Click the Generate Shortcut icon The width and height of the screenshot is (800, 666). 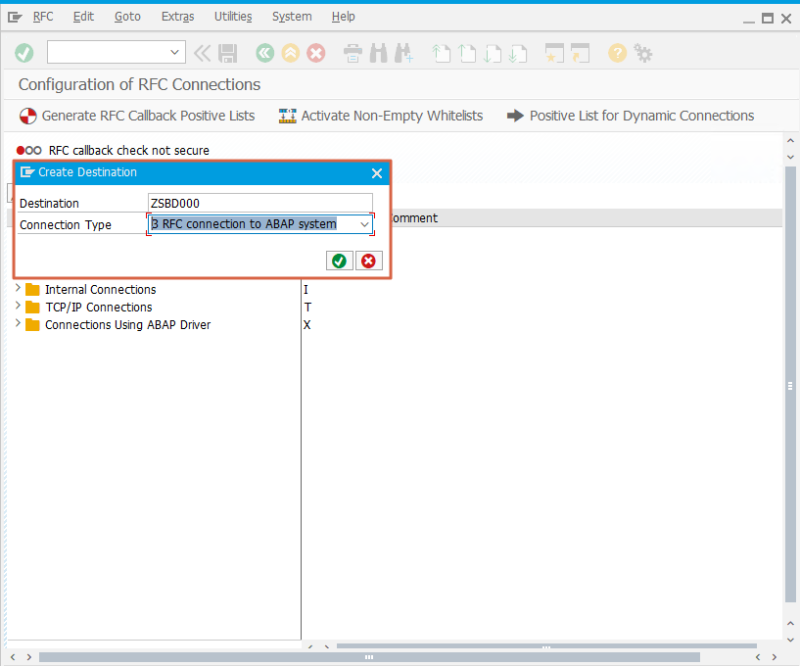[580, 53]
